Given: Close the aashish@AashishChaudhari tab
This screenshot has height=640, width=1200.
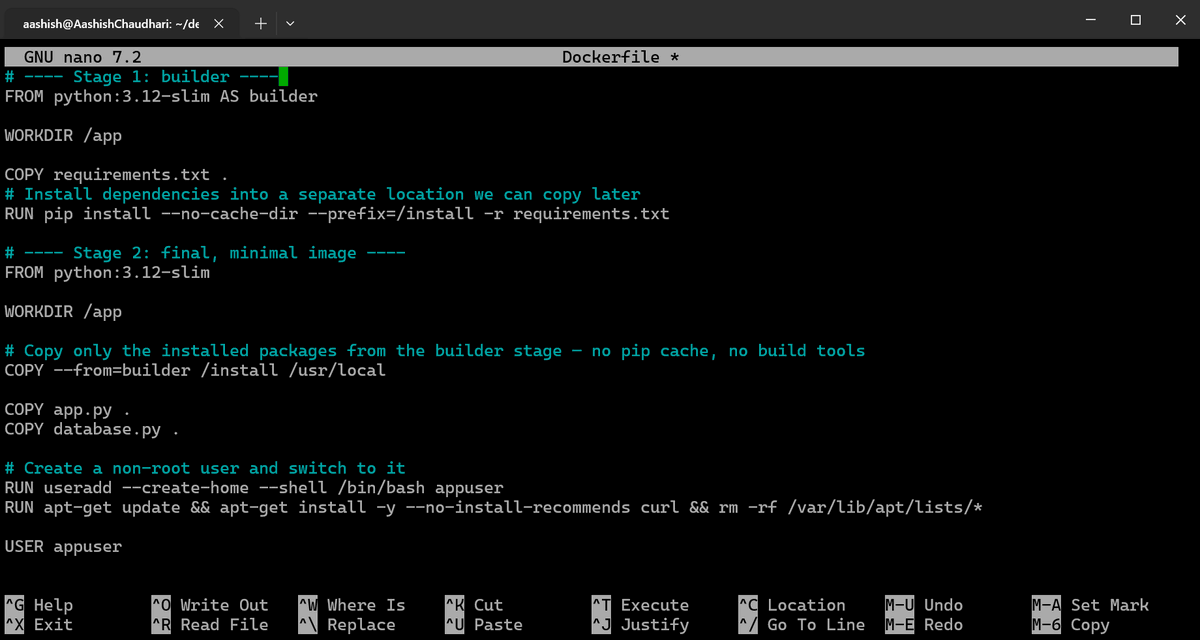Looking at the screenshot, I should point(219,24).
